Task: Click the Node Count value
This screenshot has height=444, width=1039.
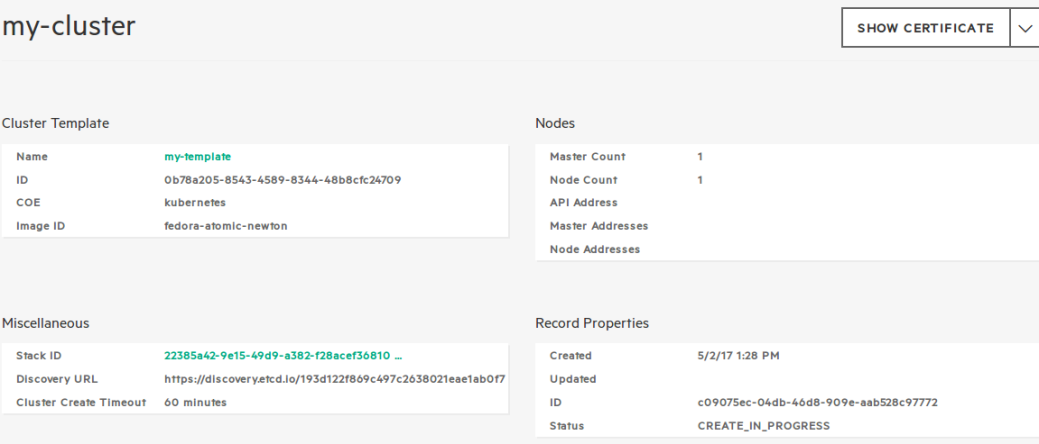Action: pos(700,180)
